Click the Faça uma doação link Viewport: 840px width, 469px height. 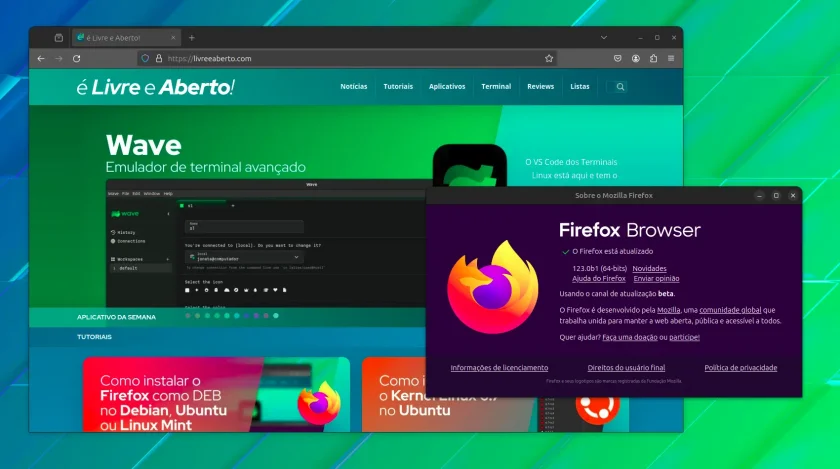629,337
